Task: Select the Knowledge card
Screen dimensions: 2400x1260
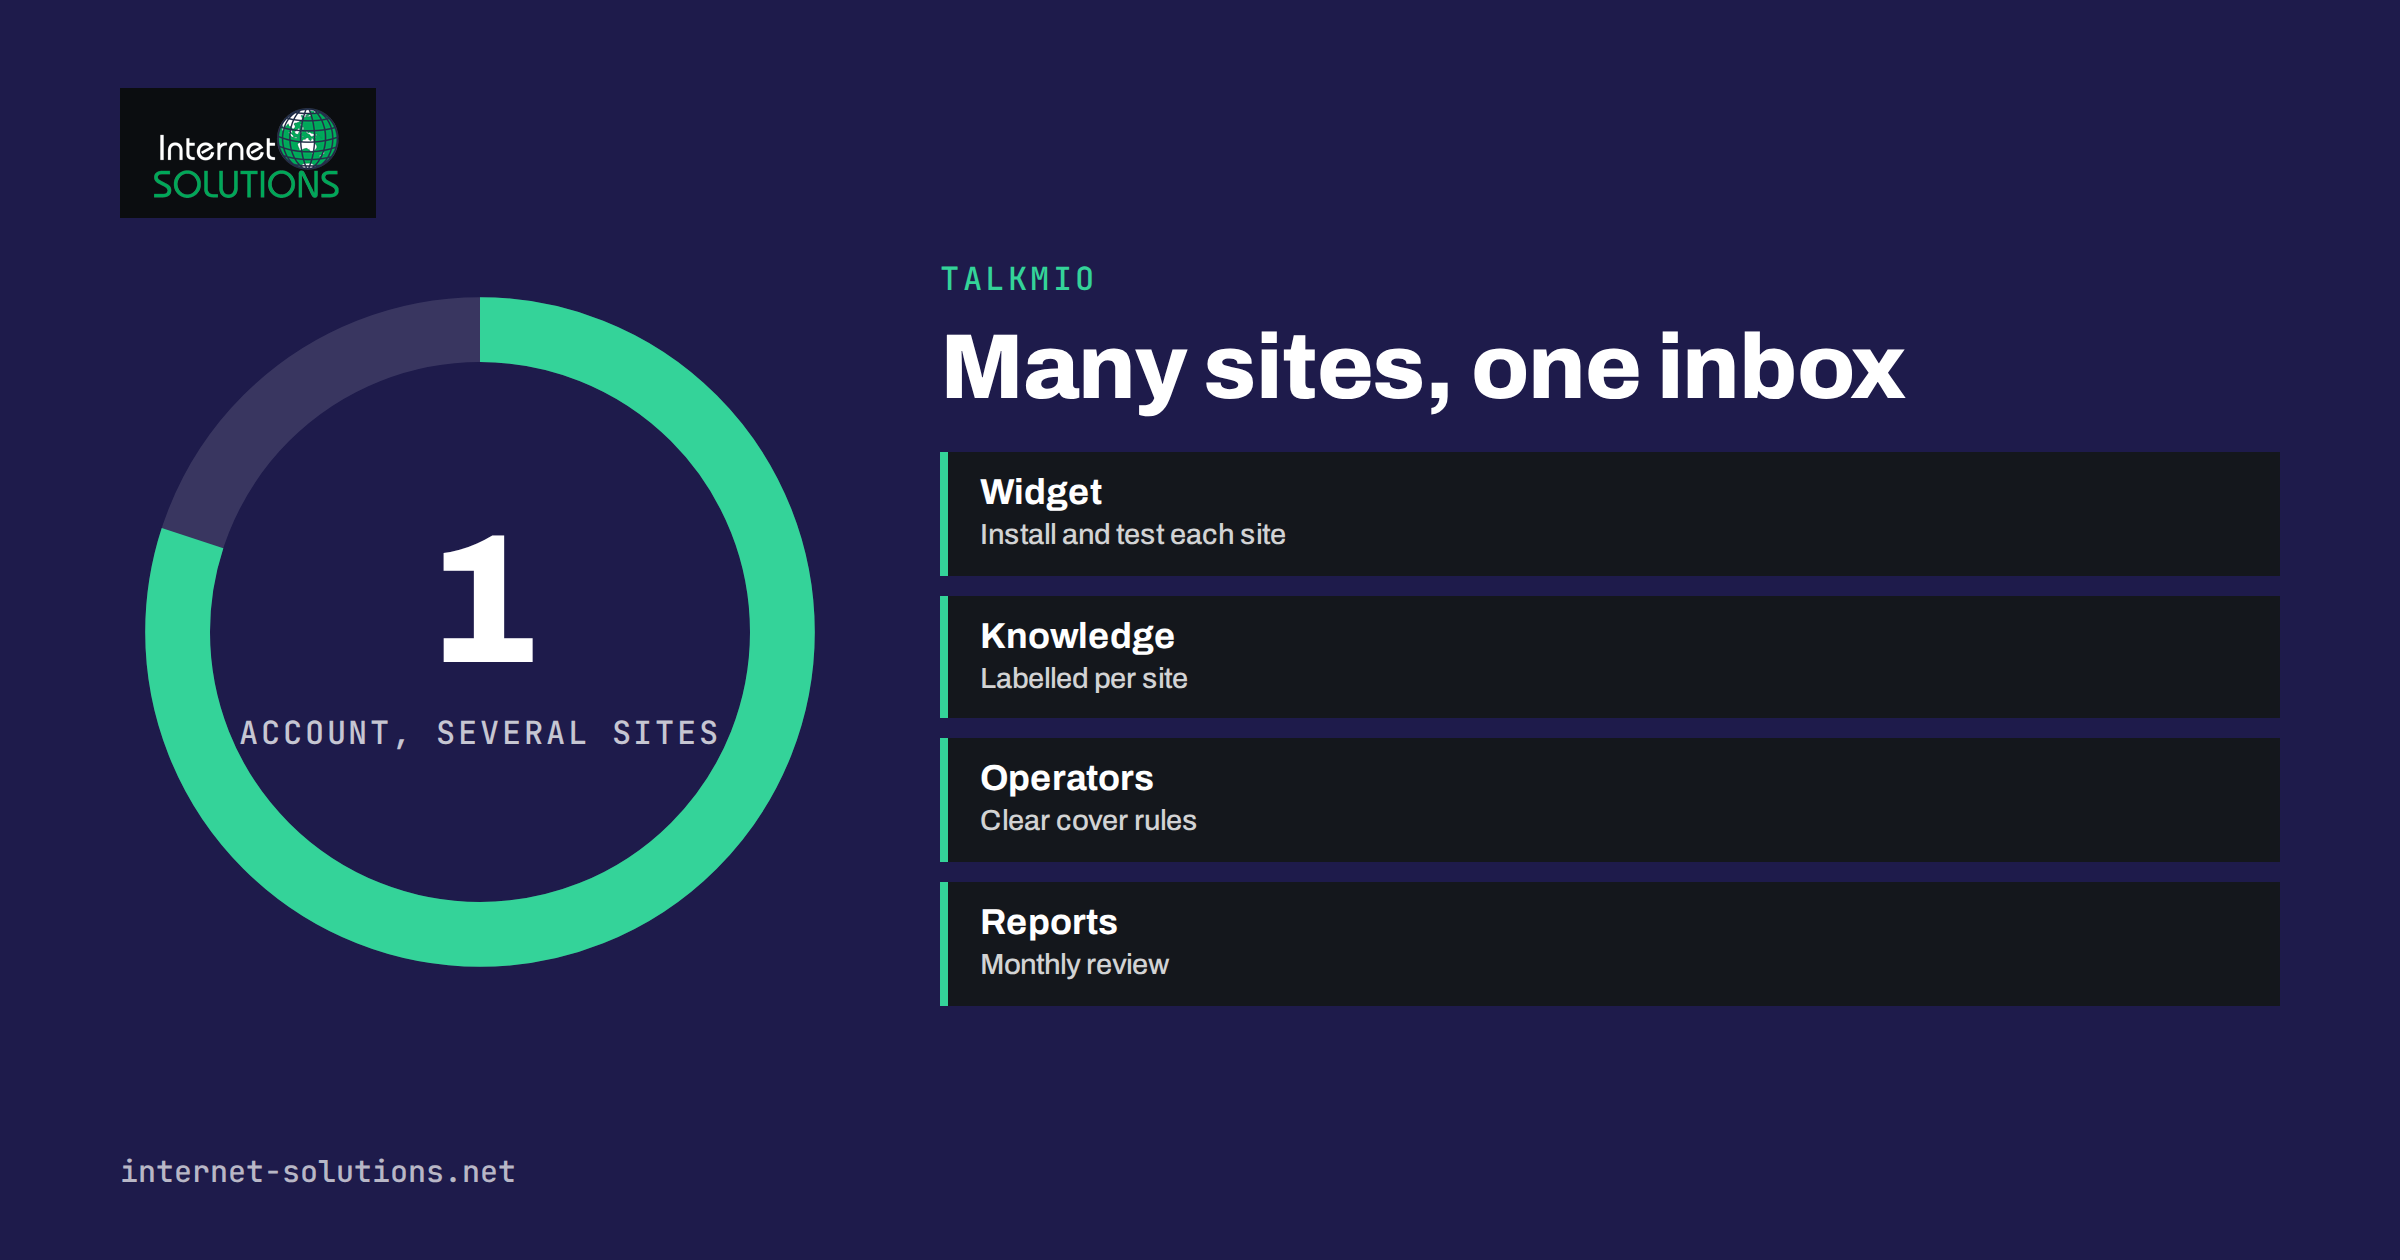Action: click(x=1610, y=657)
